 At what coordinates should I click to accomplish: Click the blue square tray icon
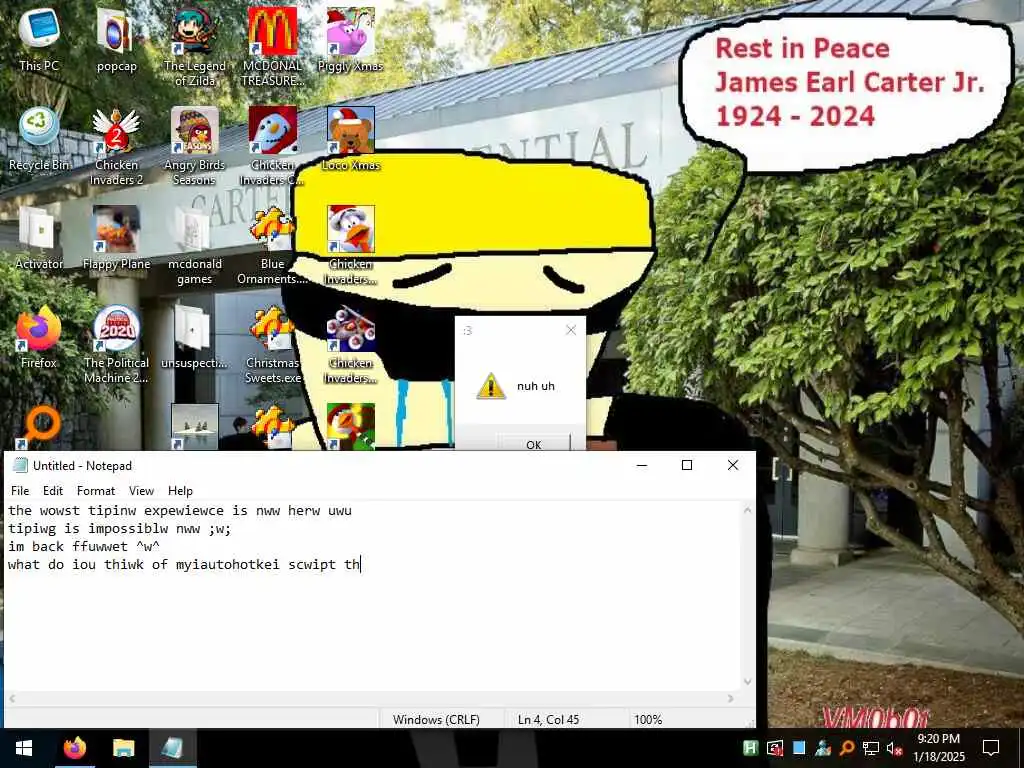tap(799, 748)
